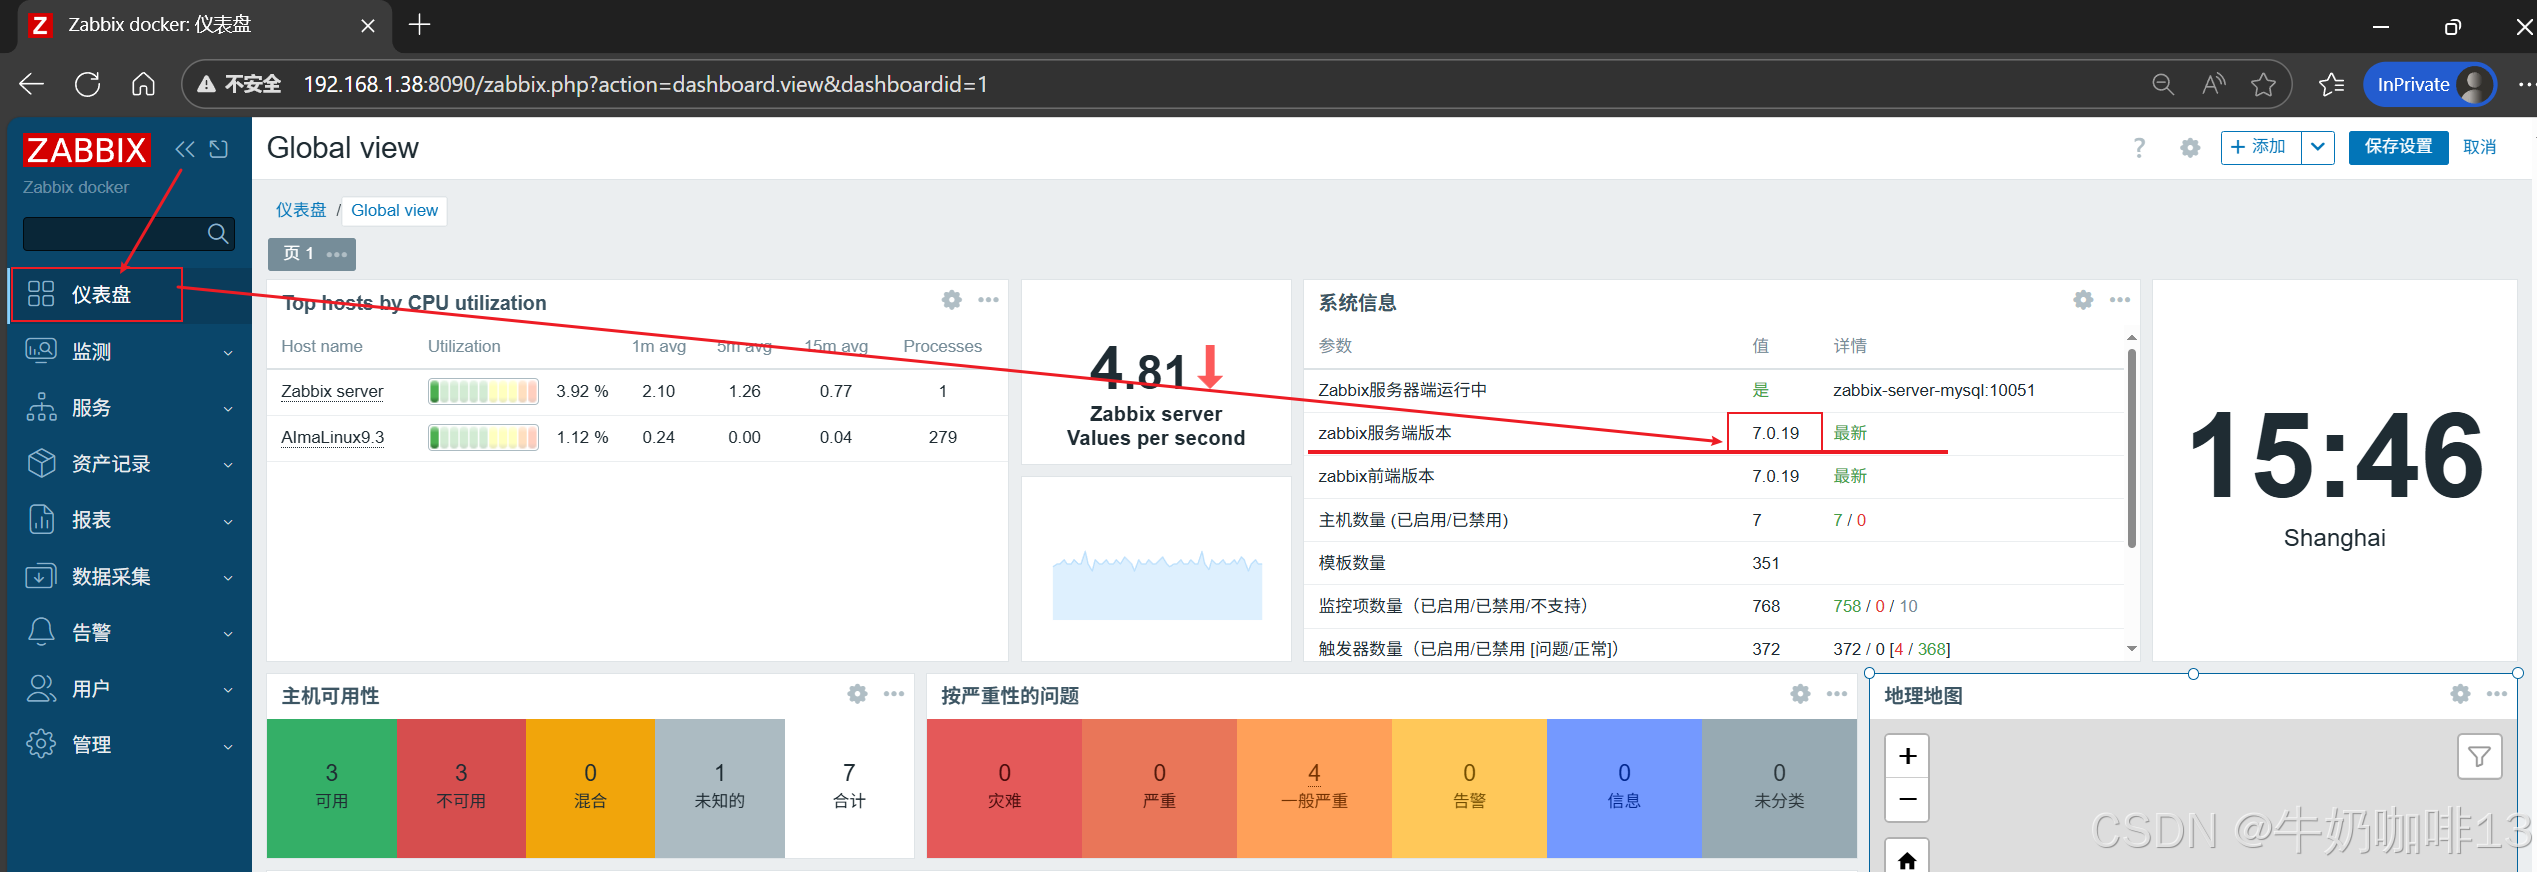The width and height of the screenshot is (2537, 872).
Task: Edit 地理地图 widget gear icon
Action: pyautogui.click(x=2460, y=694)
